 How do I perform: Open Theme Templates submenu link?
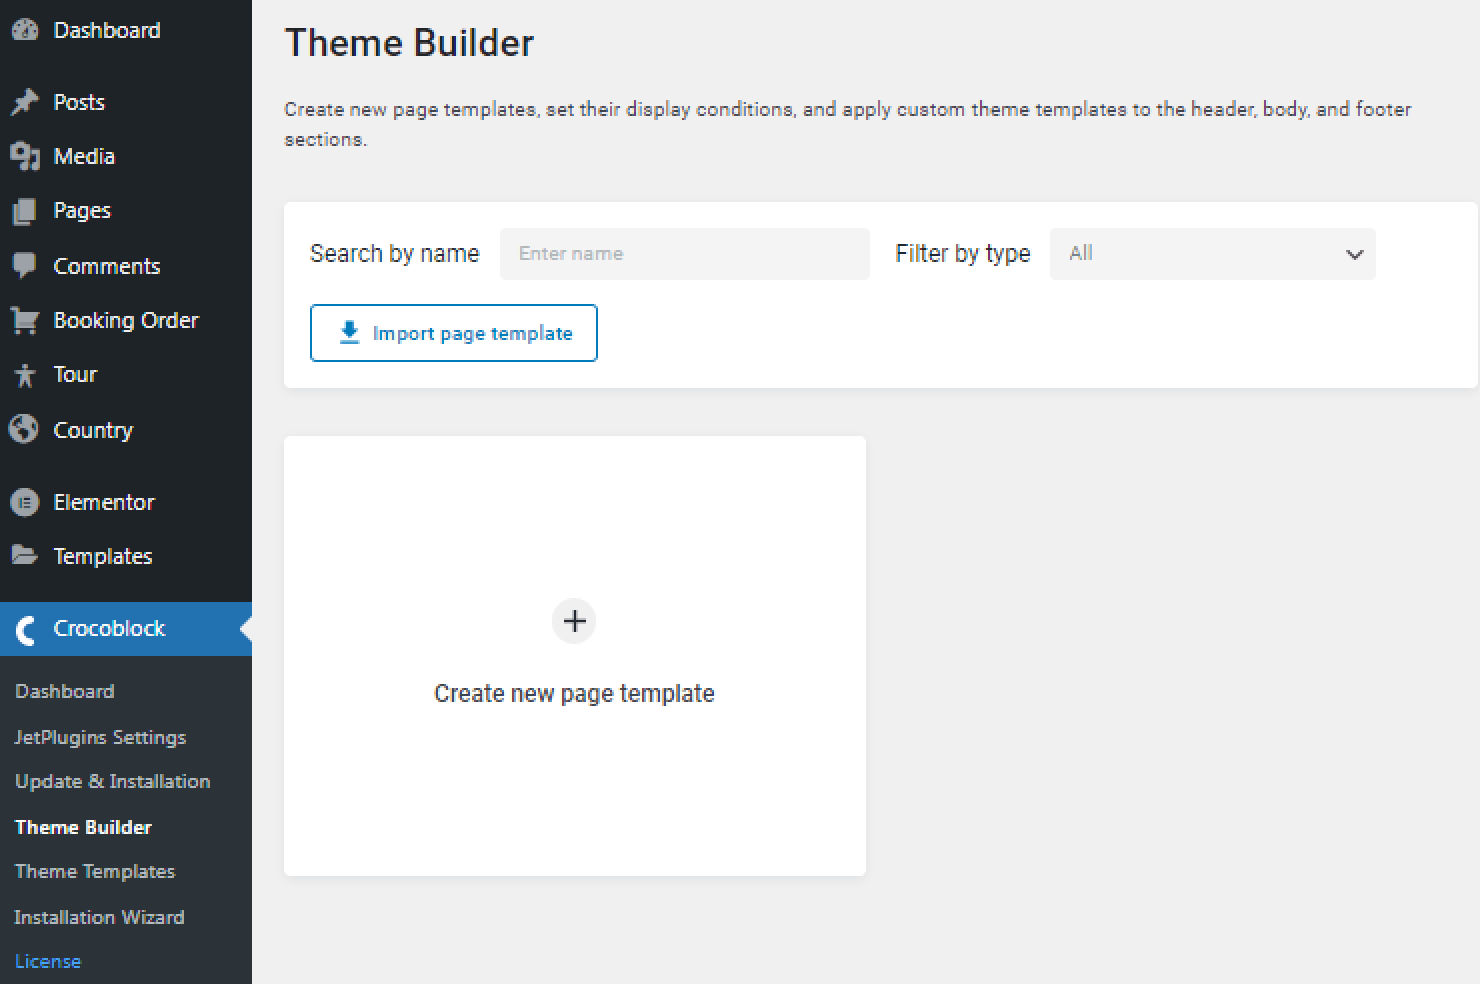point(95,871)
